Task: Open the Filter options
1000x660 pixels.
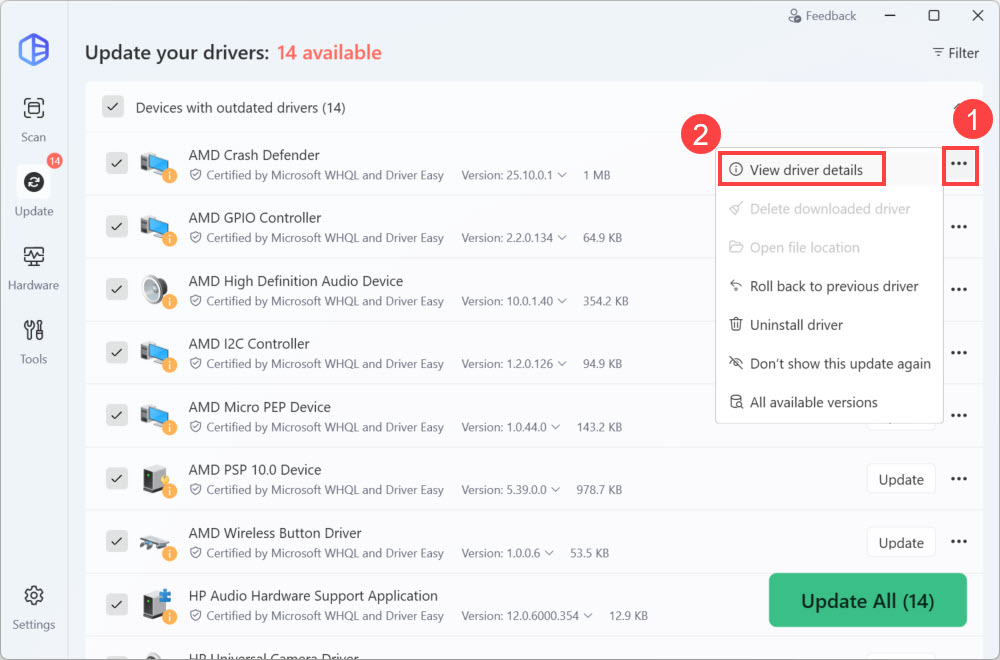Action: point(955,53)
